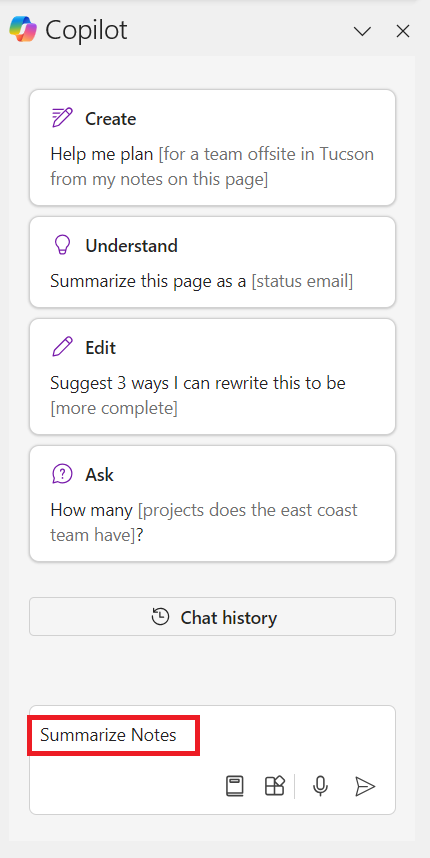Choose the Understand prompt card

click(x=212, y=262)
